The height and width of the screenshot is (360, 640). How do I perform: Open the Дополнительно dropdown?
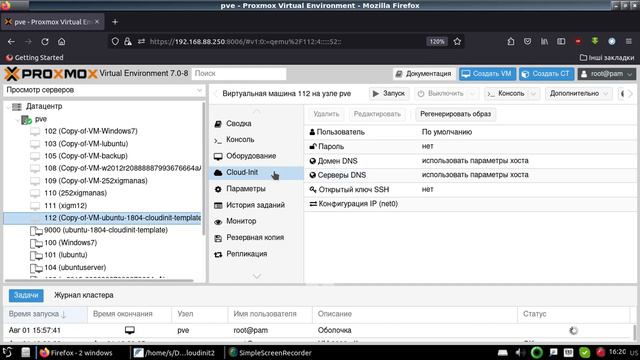[578, 94]
